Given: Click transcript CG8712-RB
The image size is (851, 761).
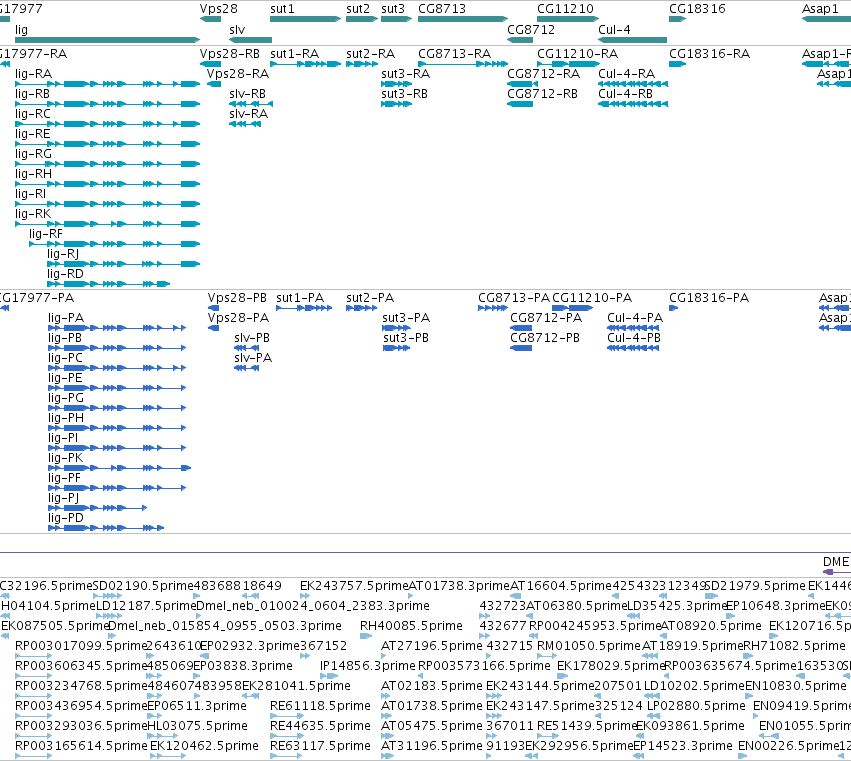Looking at the screenshot, I should tap(520, 104).
